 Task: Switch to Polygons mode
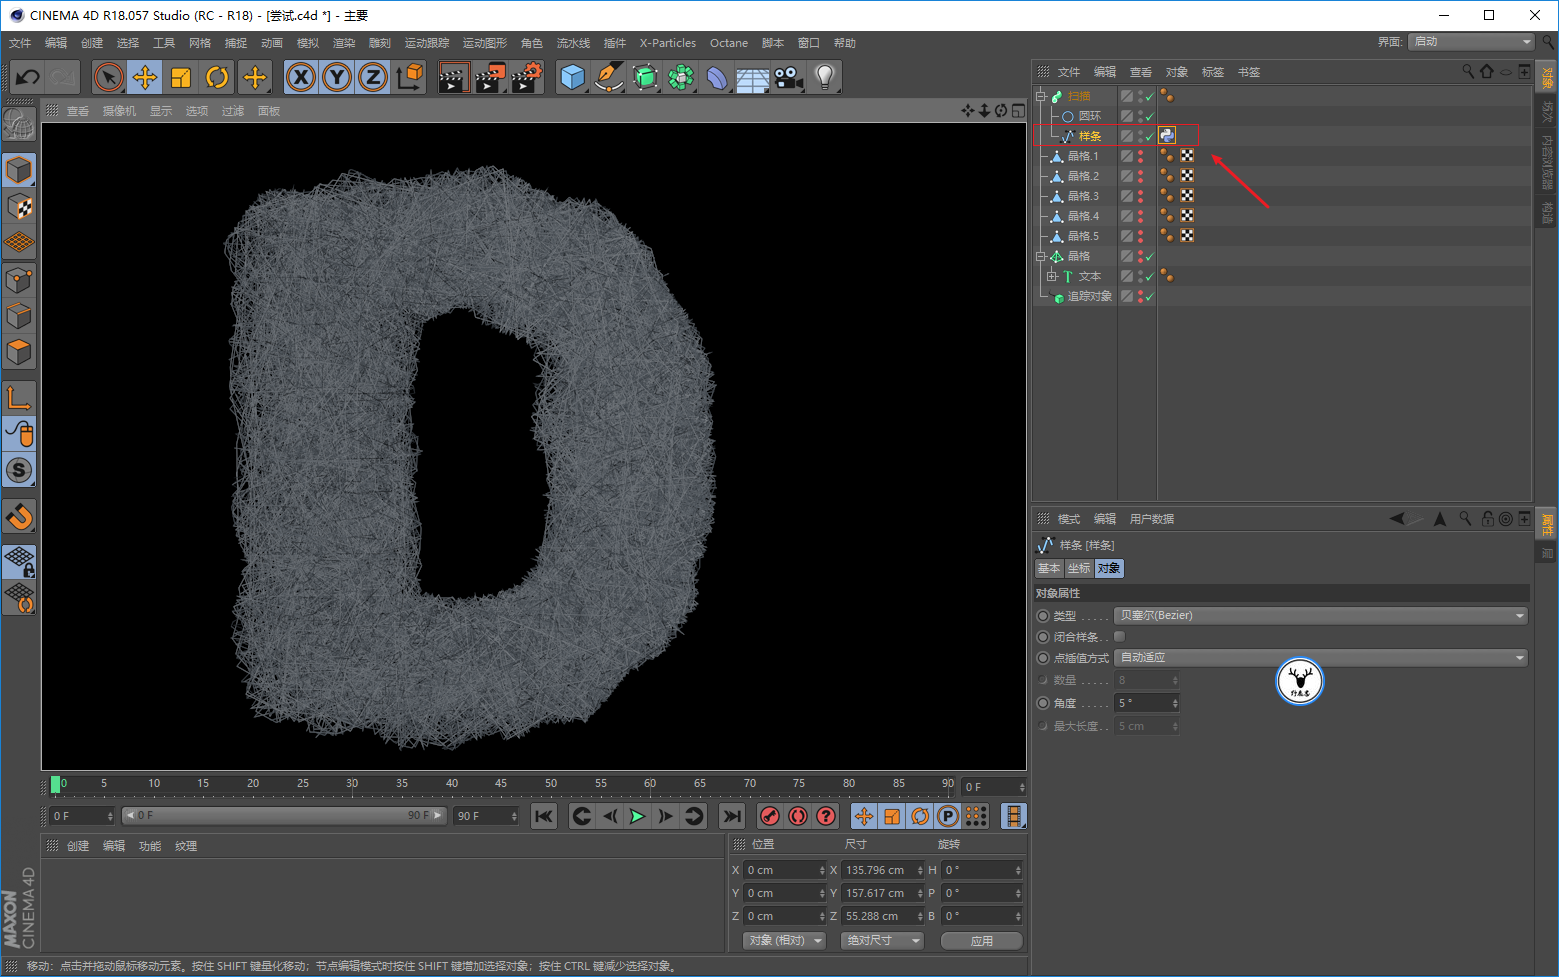(19, 352)
